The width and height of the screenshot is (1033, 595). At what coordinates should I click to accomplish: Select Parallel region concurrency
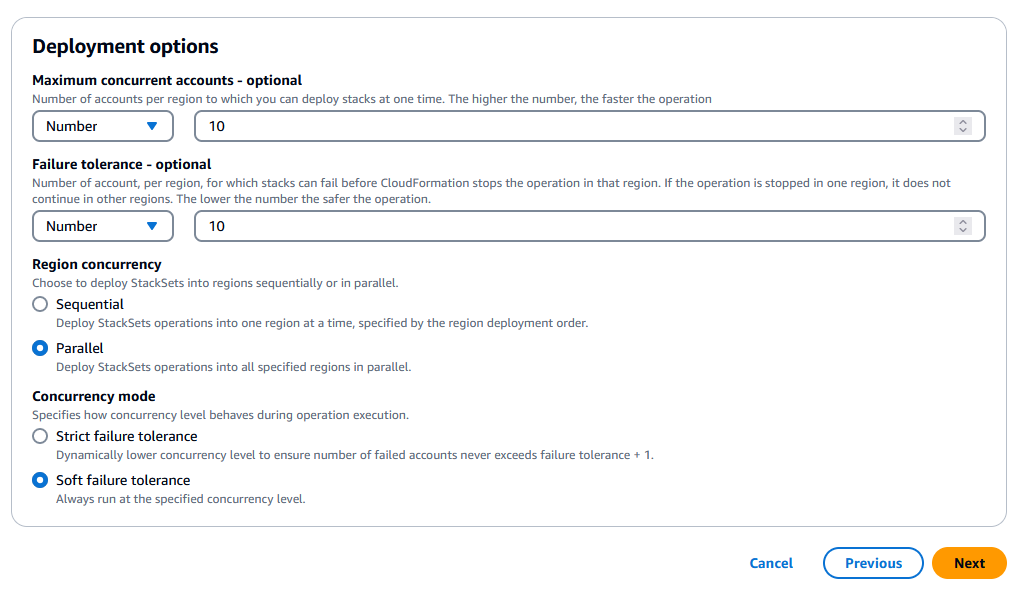(x=40, y=348)
